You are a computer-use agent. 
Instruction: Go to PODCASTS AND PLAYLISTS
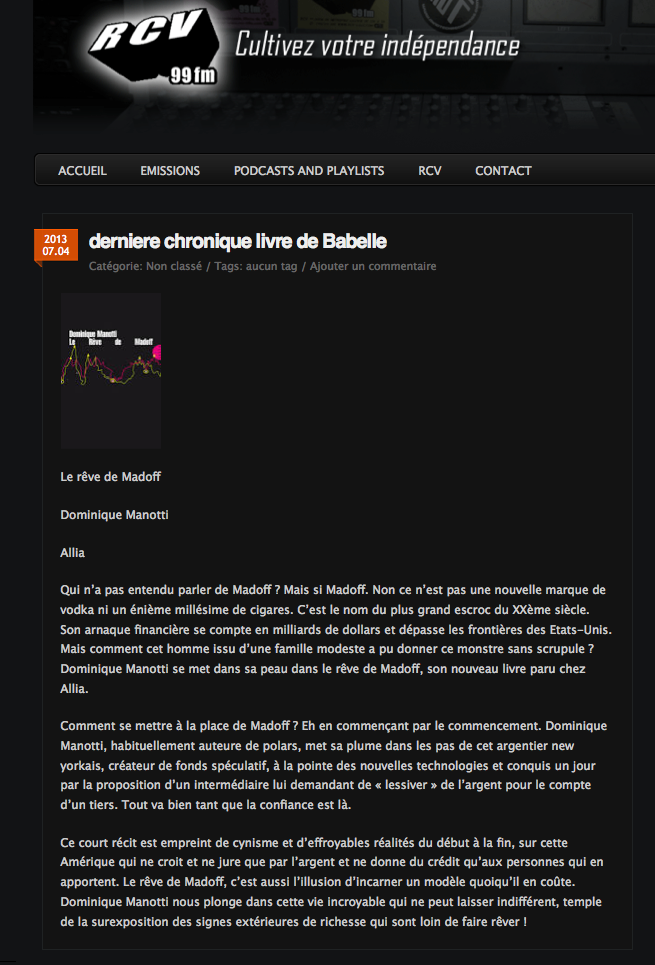point(309,170)
